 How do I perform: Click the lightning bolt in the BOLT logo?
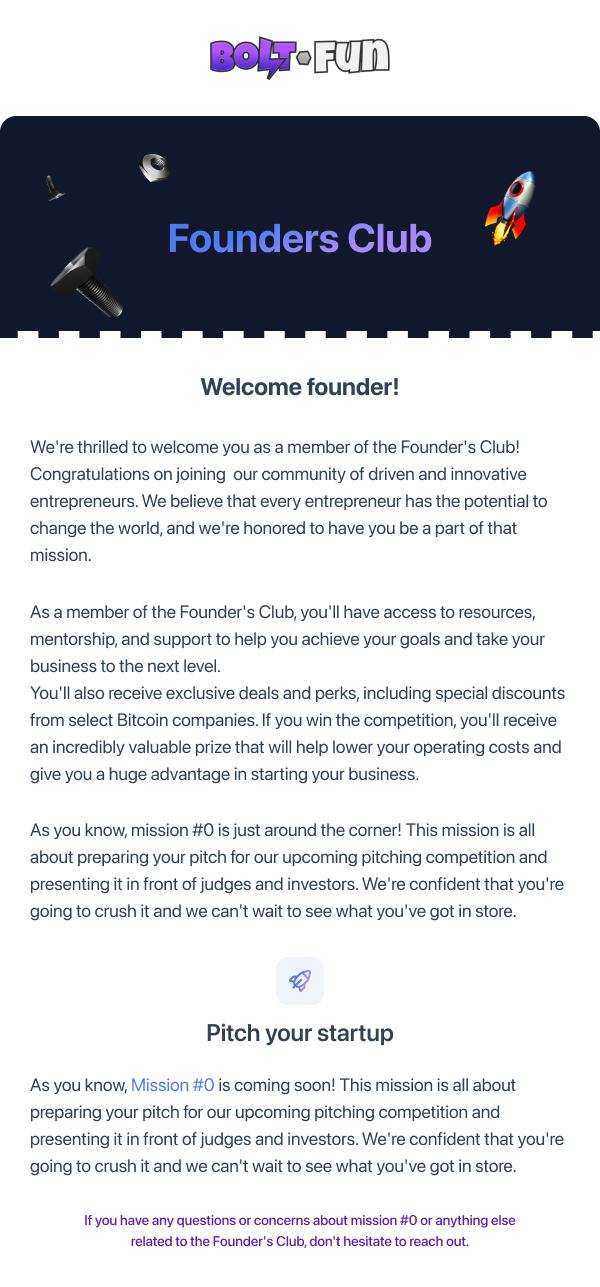[x=271, y=65]
